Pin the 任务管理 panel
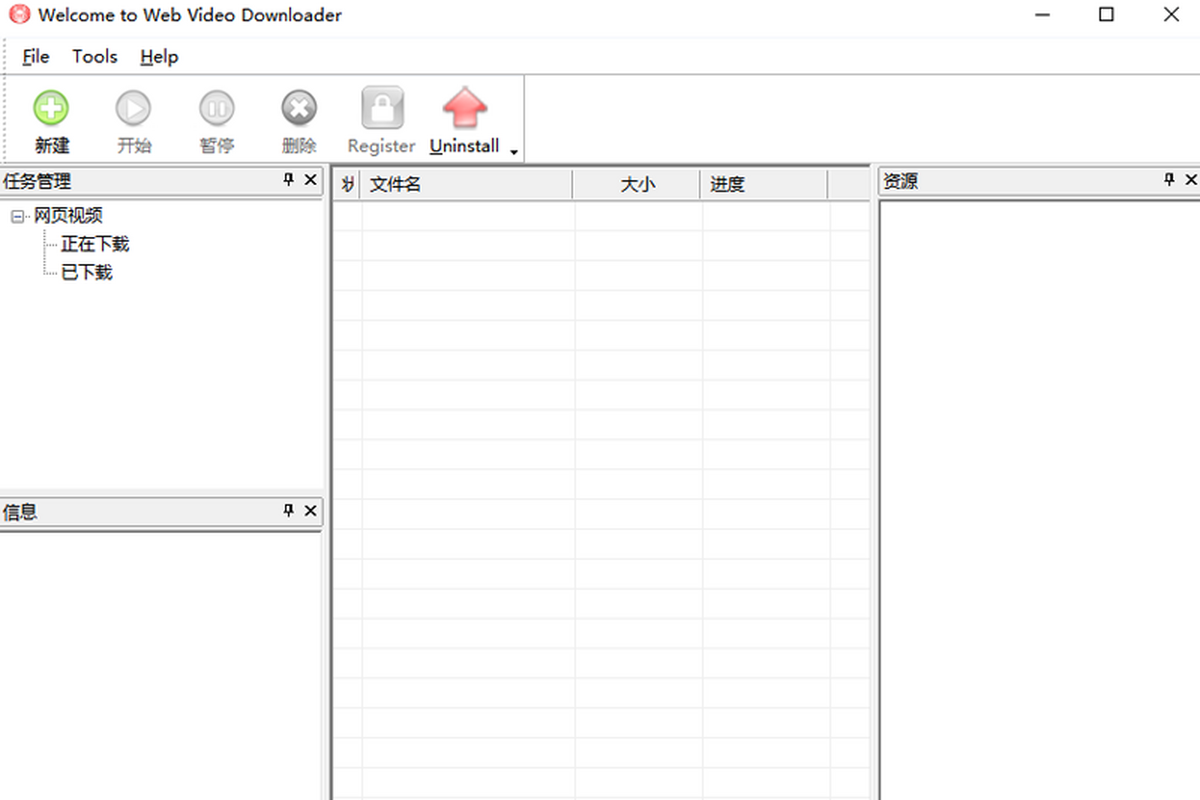 [289, 180]
